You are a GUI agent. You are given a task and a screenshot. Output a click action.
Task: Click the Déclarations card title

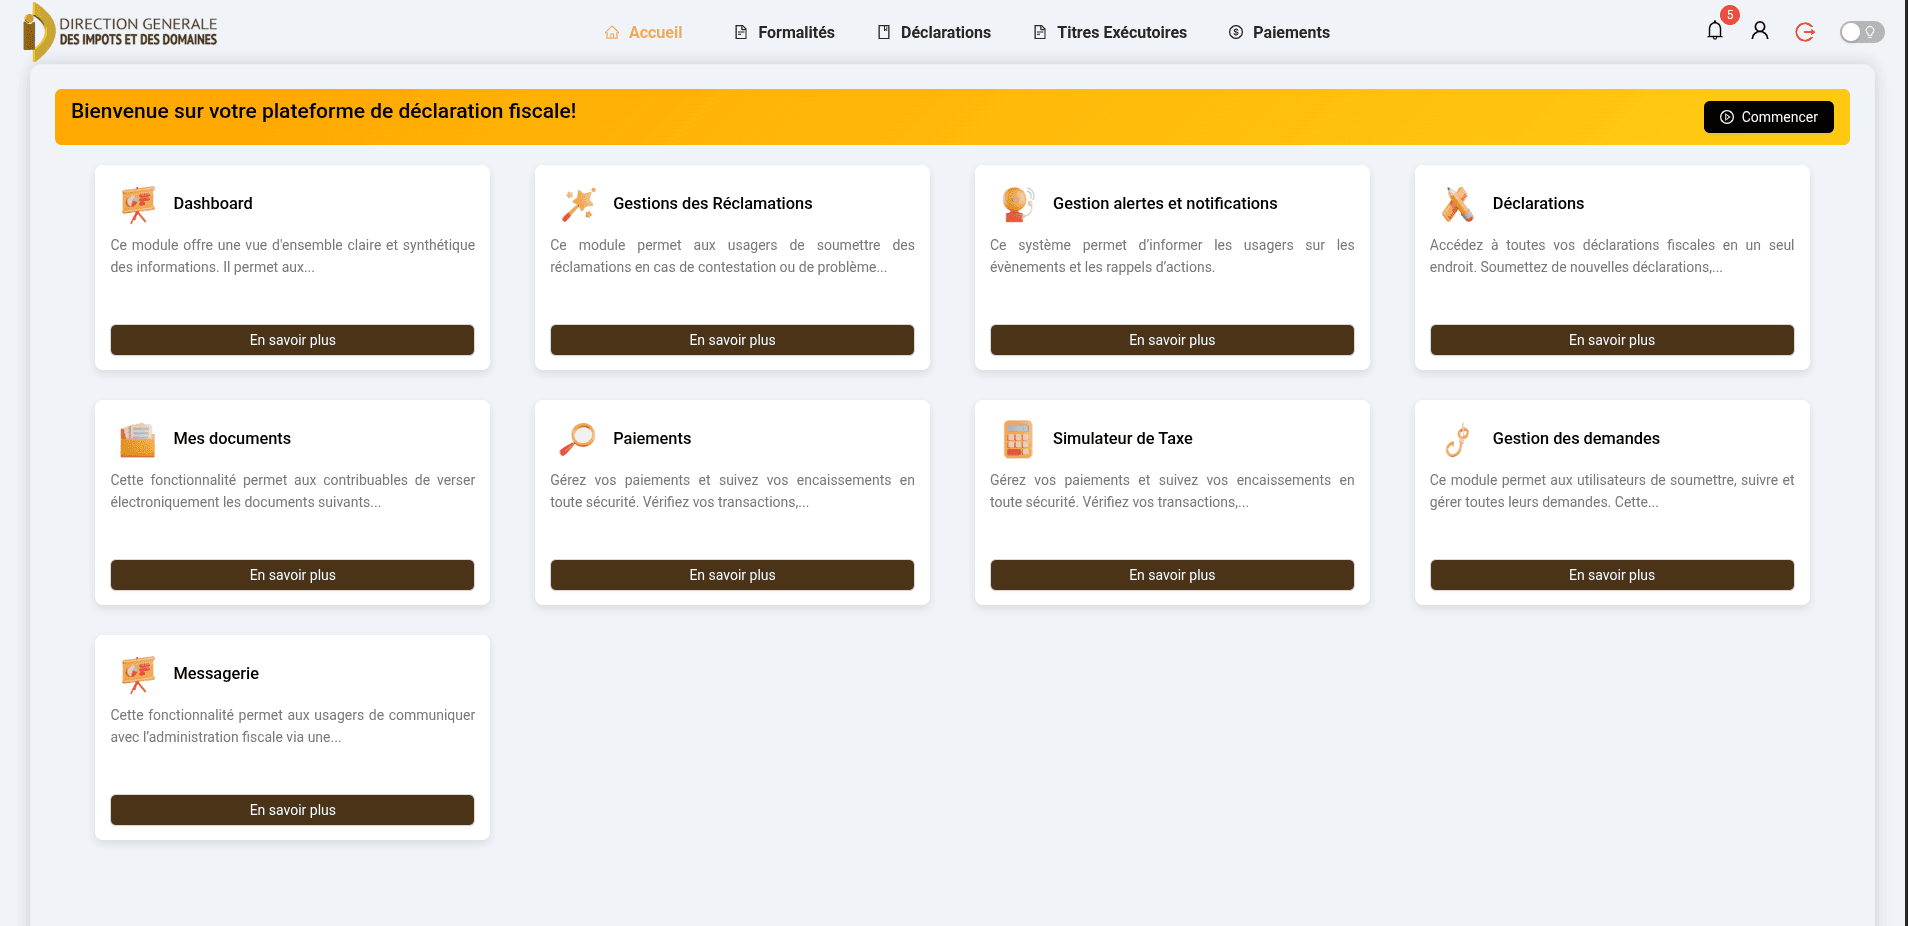(x=1538, y=203)
